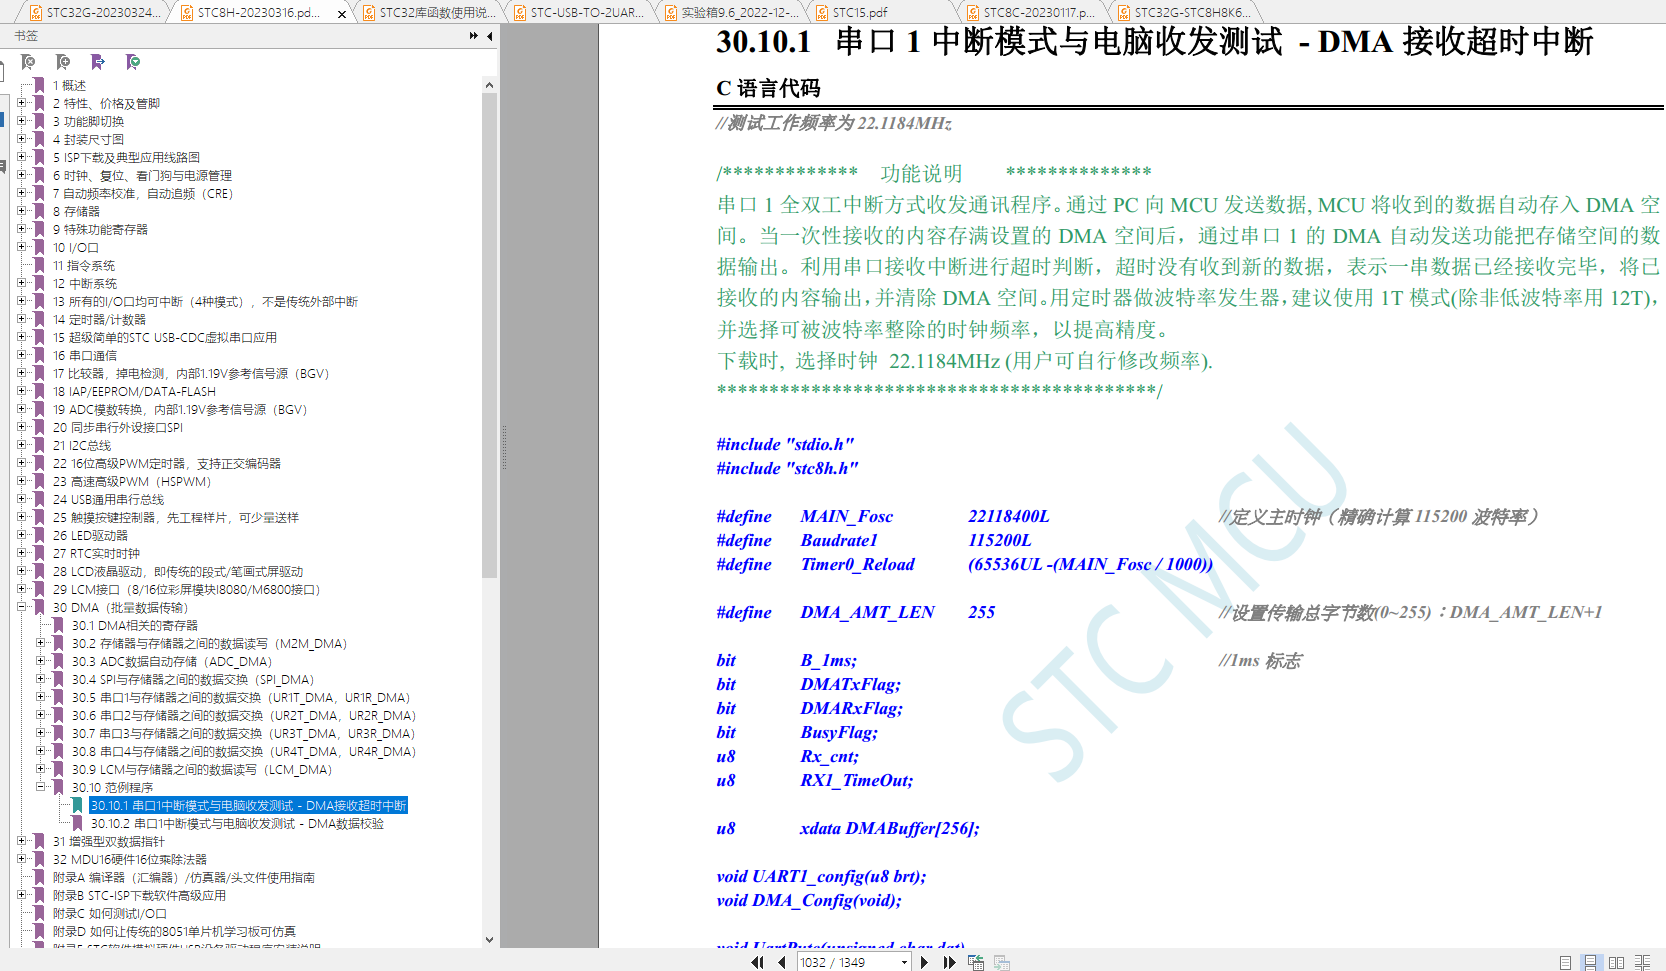Viewport: 1666px width, 971px height.
Task: Switch to STC32库函数使用说 tab
Action: (428, 13)
